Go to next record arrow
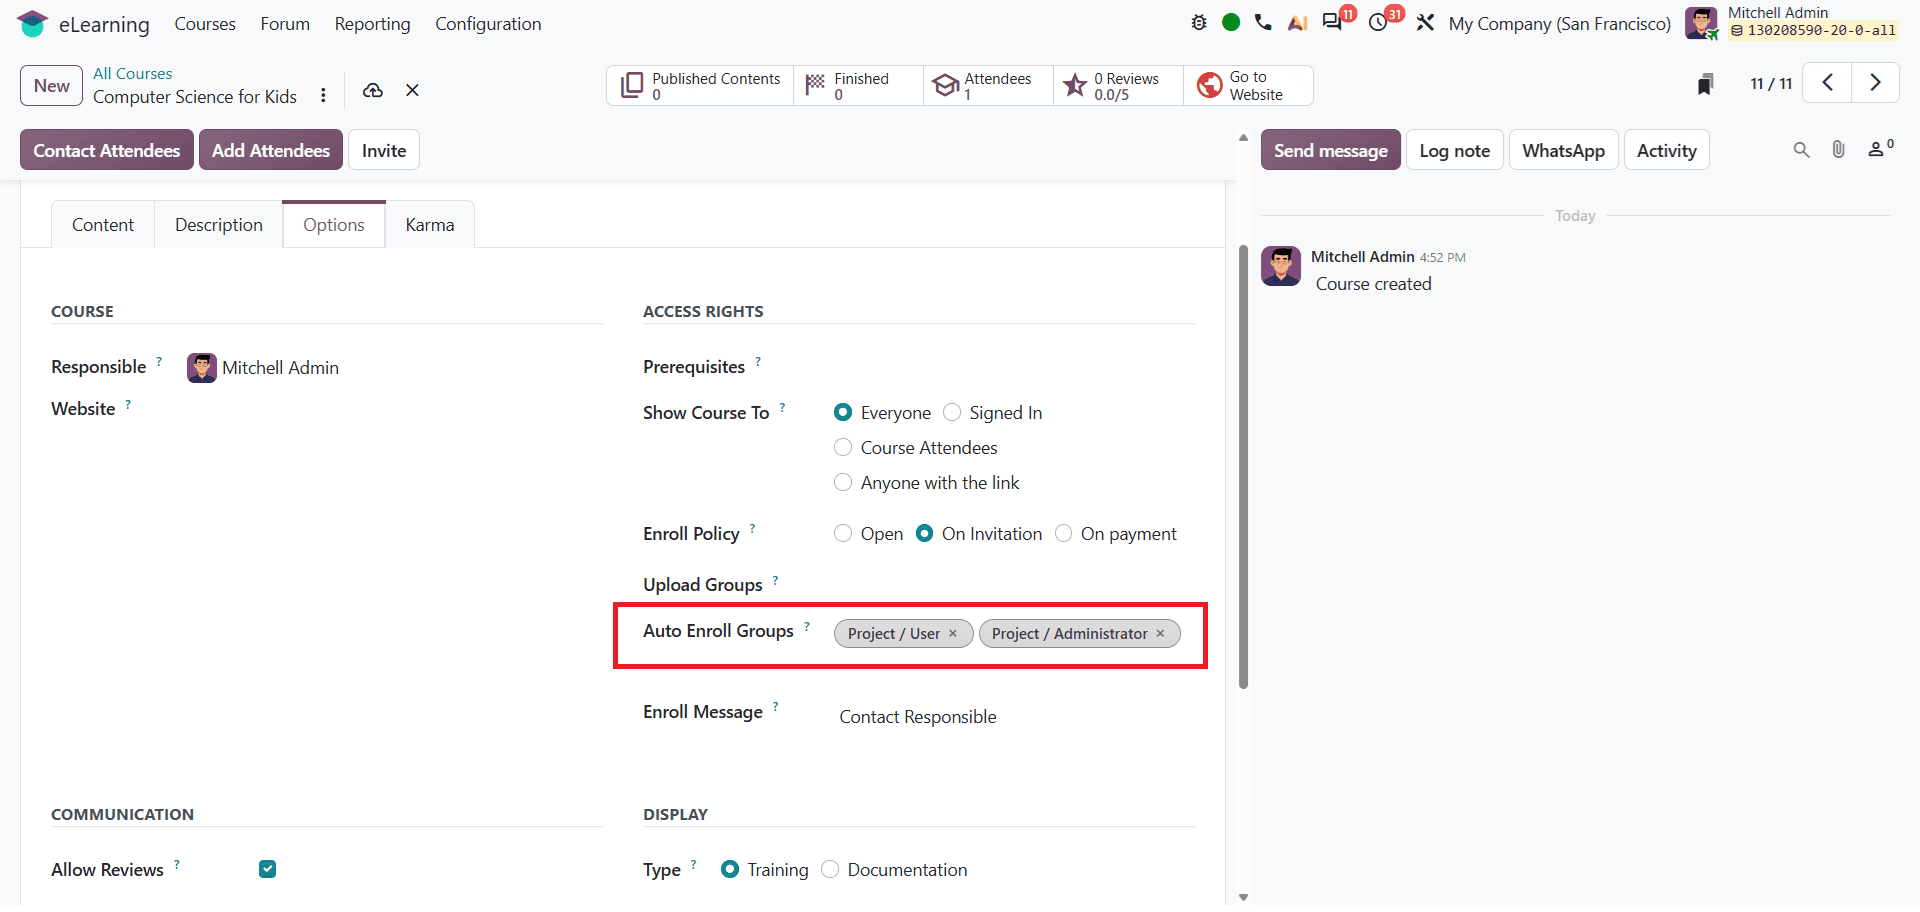This screenshot has width=1920, height=912. (1875, 83)
